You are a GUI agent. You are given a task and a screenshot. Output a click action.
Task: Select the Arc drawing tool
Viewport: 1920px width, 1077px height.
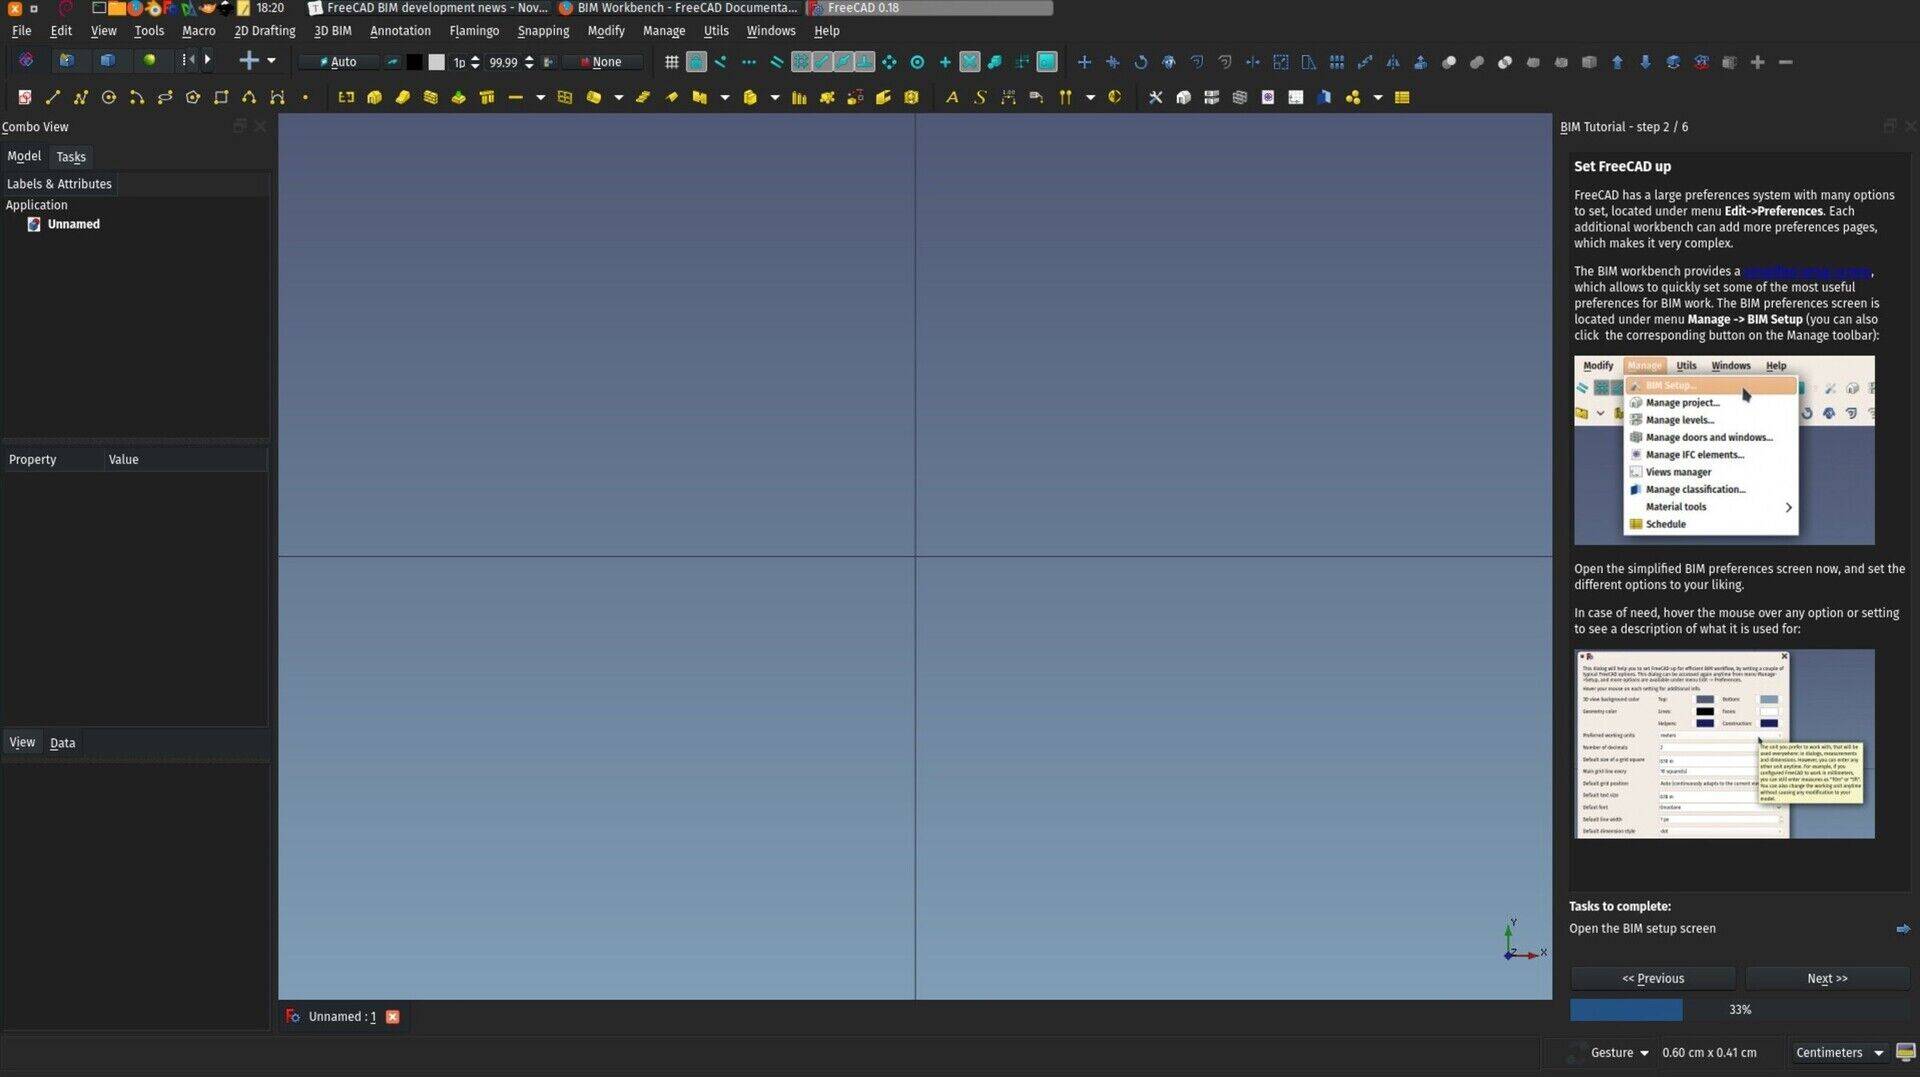137,97
